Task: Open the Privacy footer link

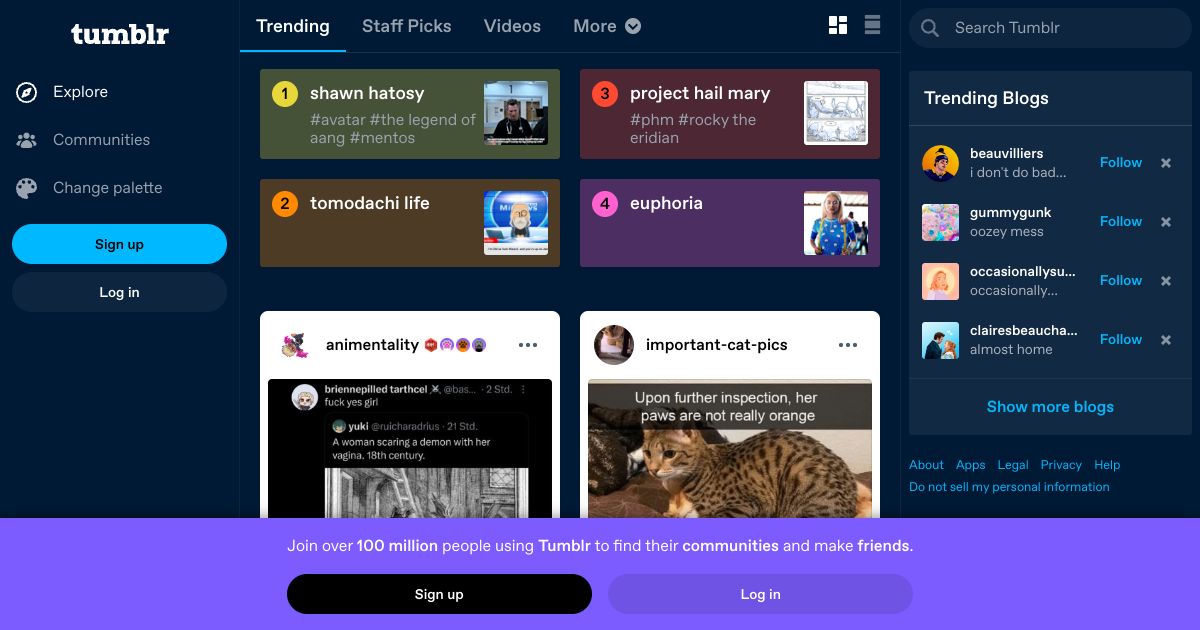Action: point(1061,465)
